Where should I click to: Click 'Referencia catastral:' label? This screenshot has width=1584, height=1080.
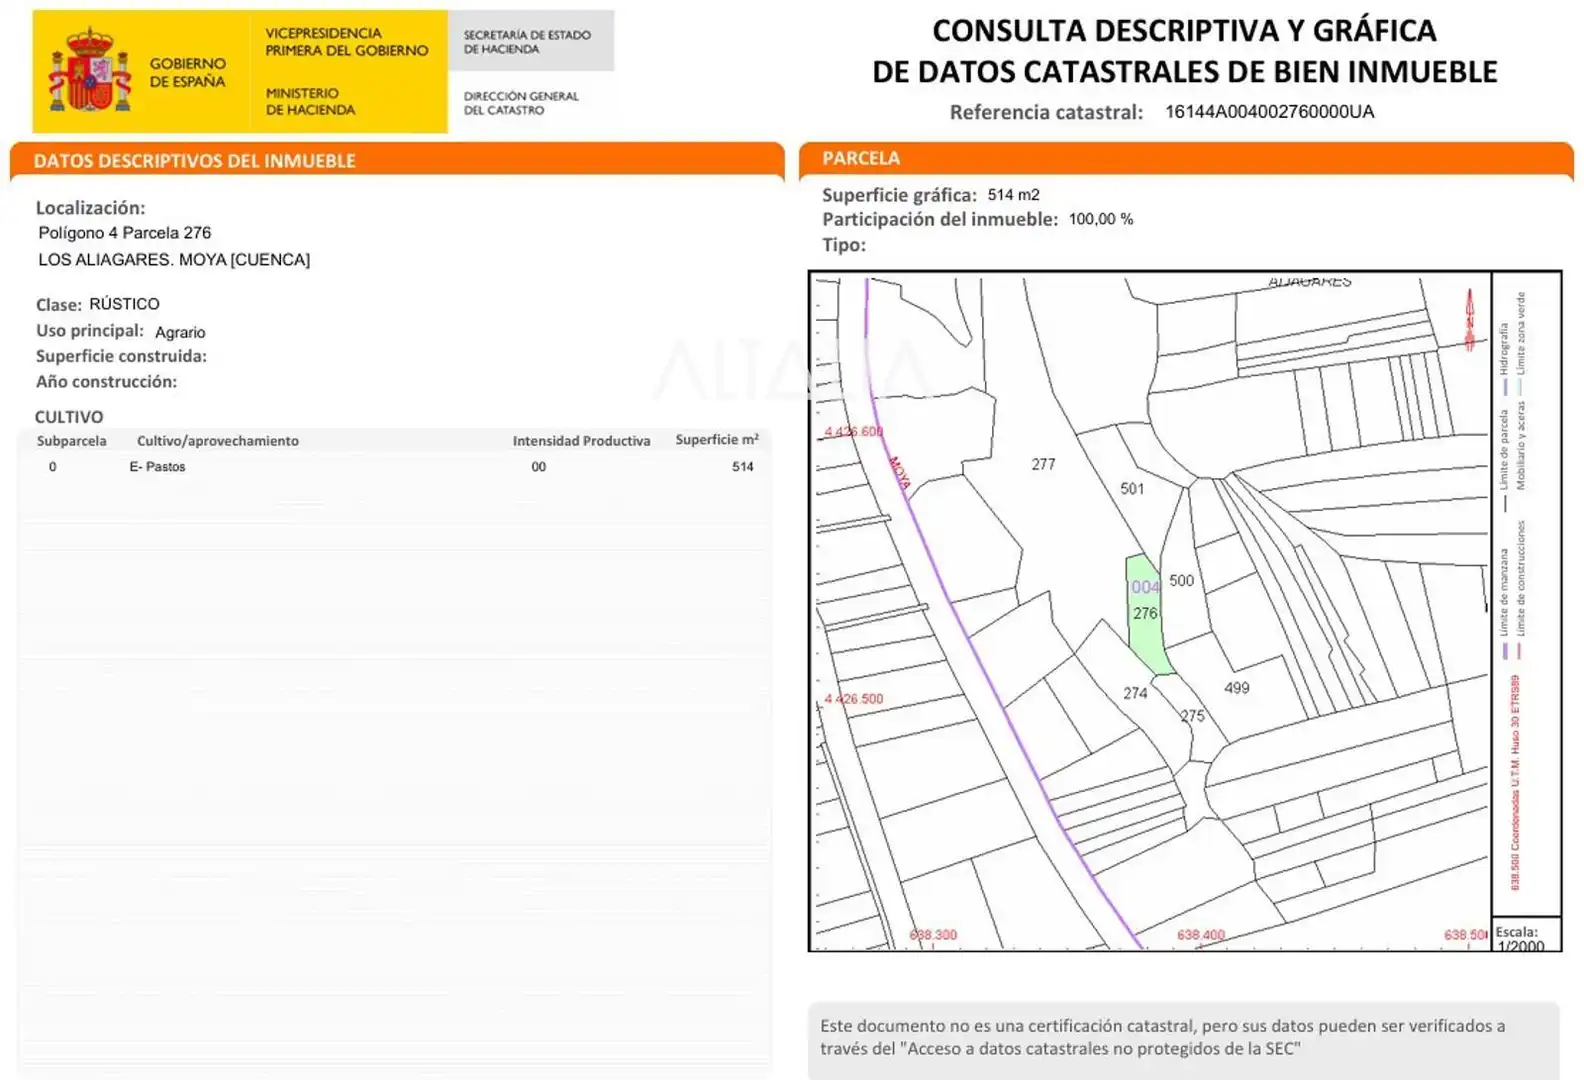pyautogui.click(x=1046, y=112)
